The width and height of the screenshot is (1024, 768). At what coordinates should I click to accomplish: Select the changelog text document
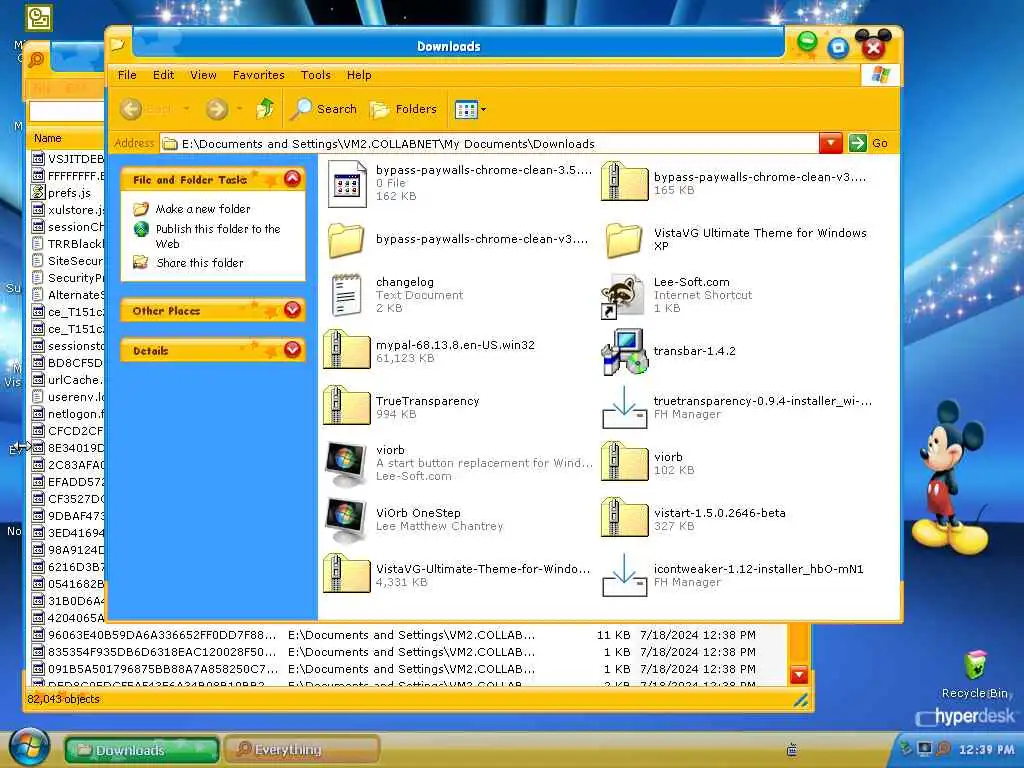[346, 295]
